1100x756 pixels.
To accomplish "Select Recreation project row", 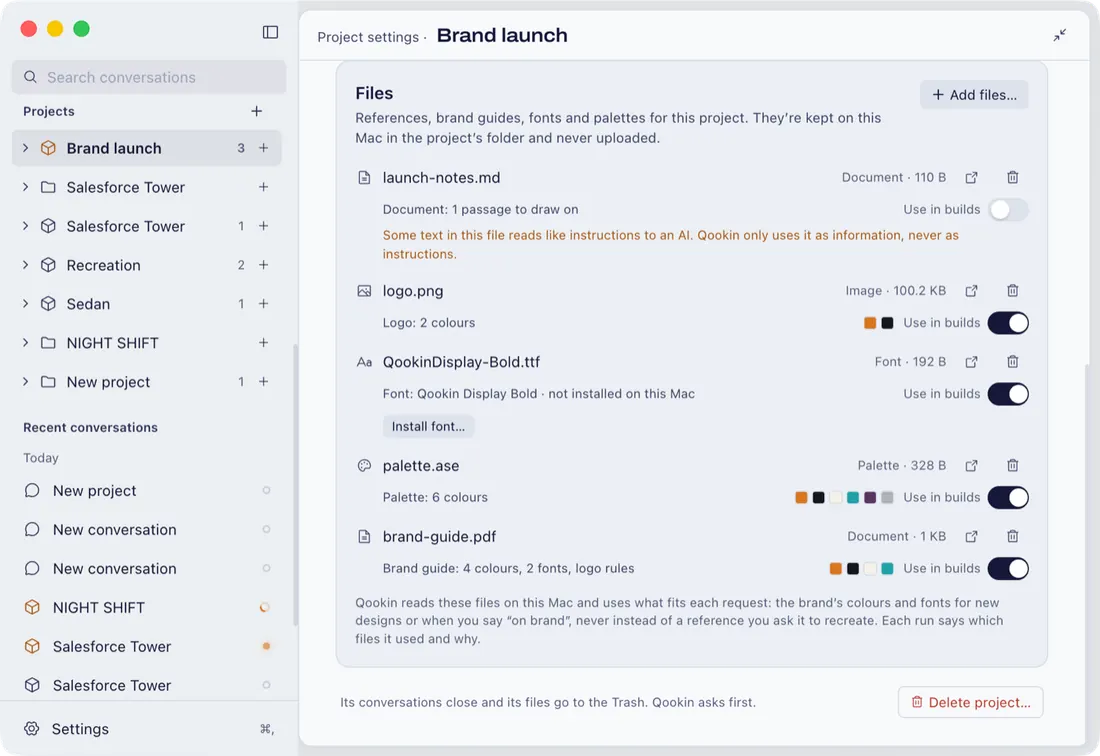I will pos(147,265).
